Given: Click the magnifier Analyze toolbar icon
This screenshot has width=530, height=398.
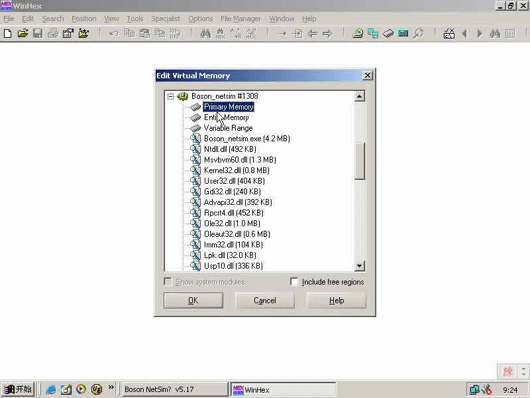Looking at the screenshot, I should pyautogui.click(x=418, y=33).
